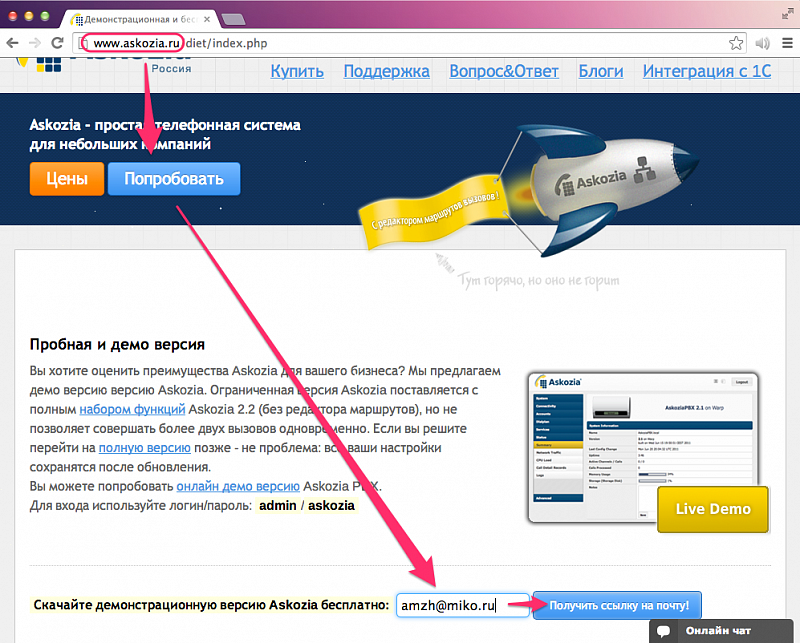800x643 pixels.
Task: Select the askozia password text
Action: [x=332, y=506]
